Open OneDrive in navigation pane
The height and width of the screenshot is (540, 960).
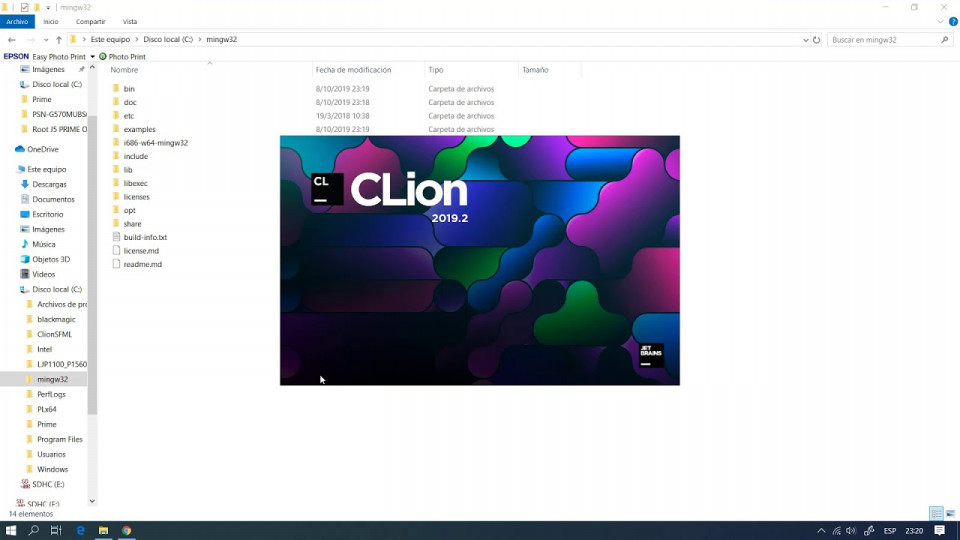43,149
